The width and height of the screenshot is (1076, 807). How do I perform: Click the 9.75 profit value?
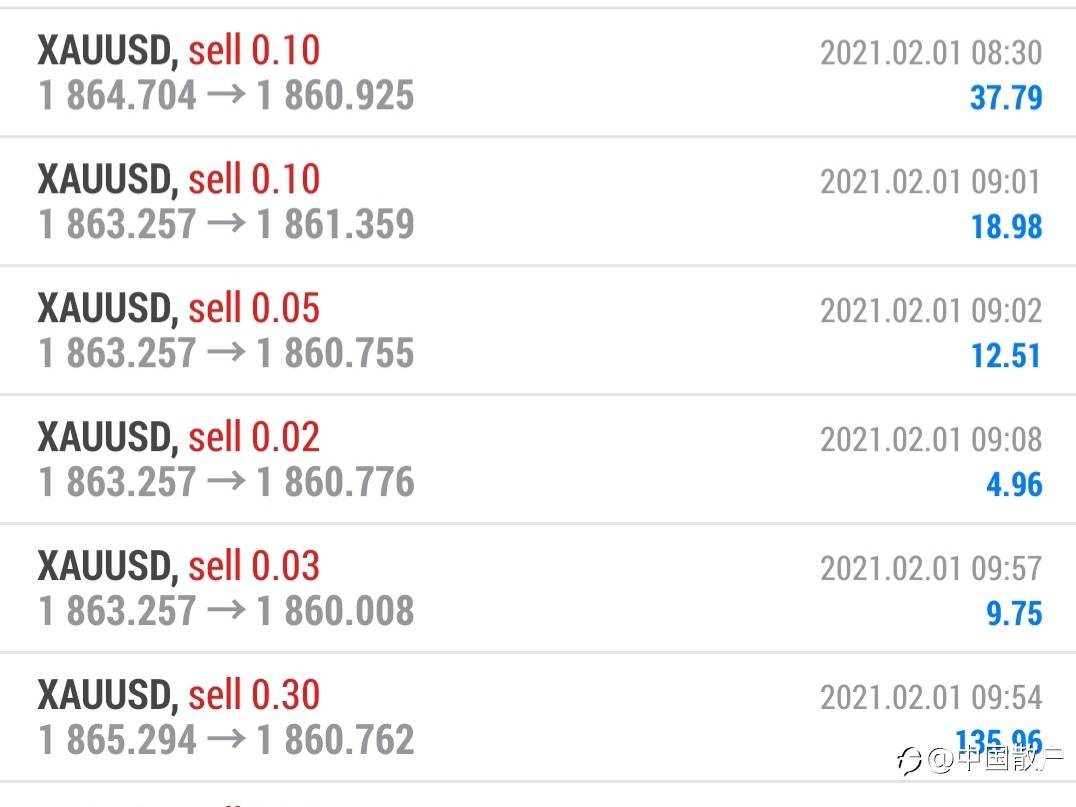tap(1014, 613)
